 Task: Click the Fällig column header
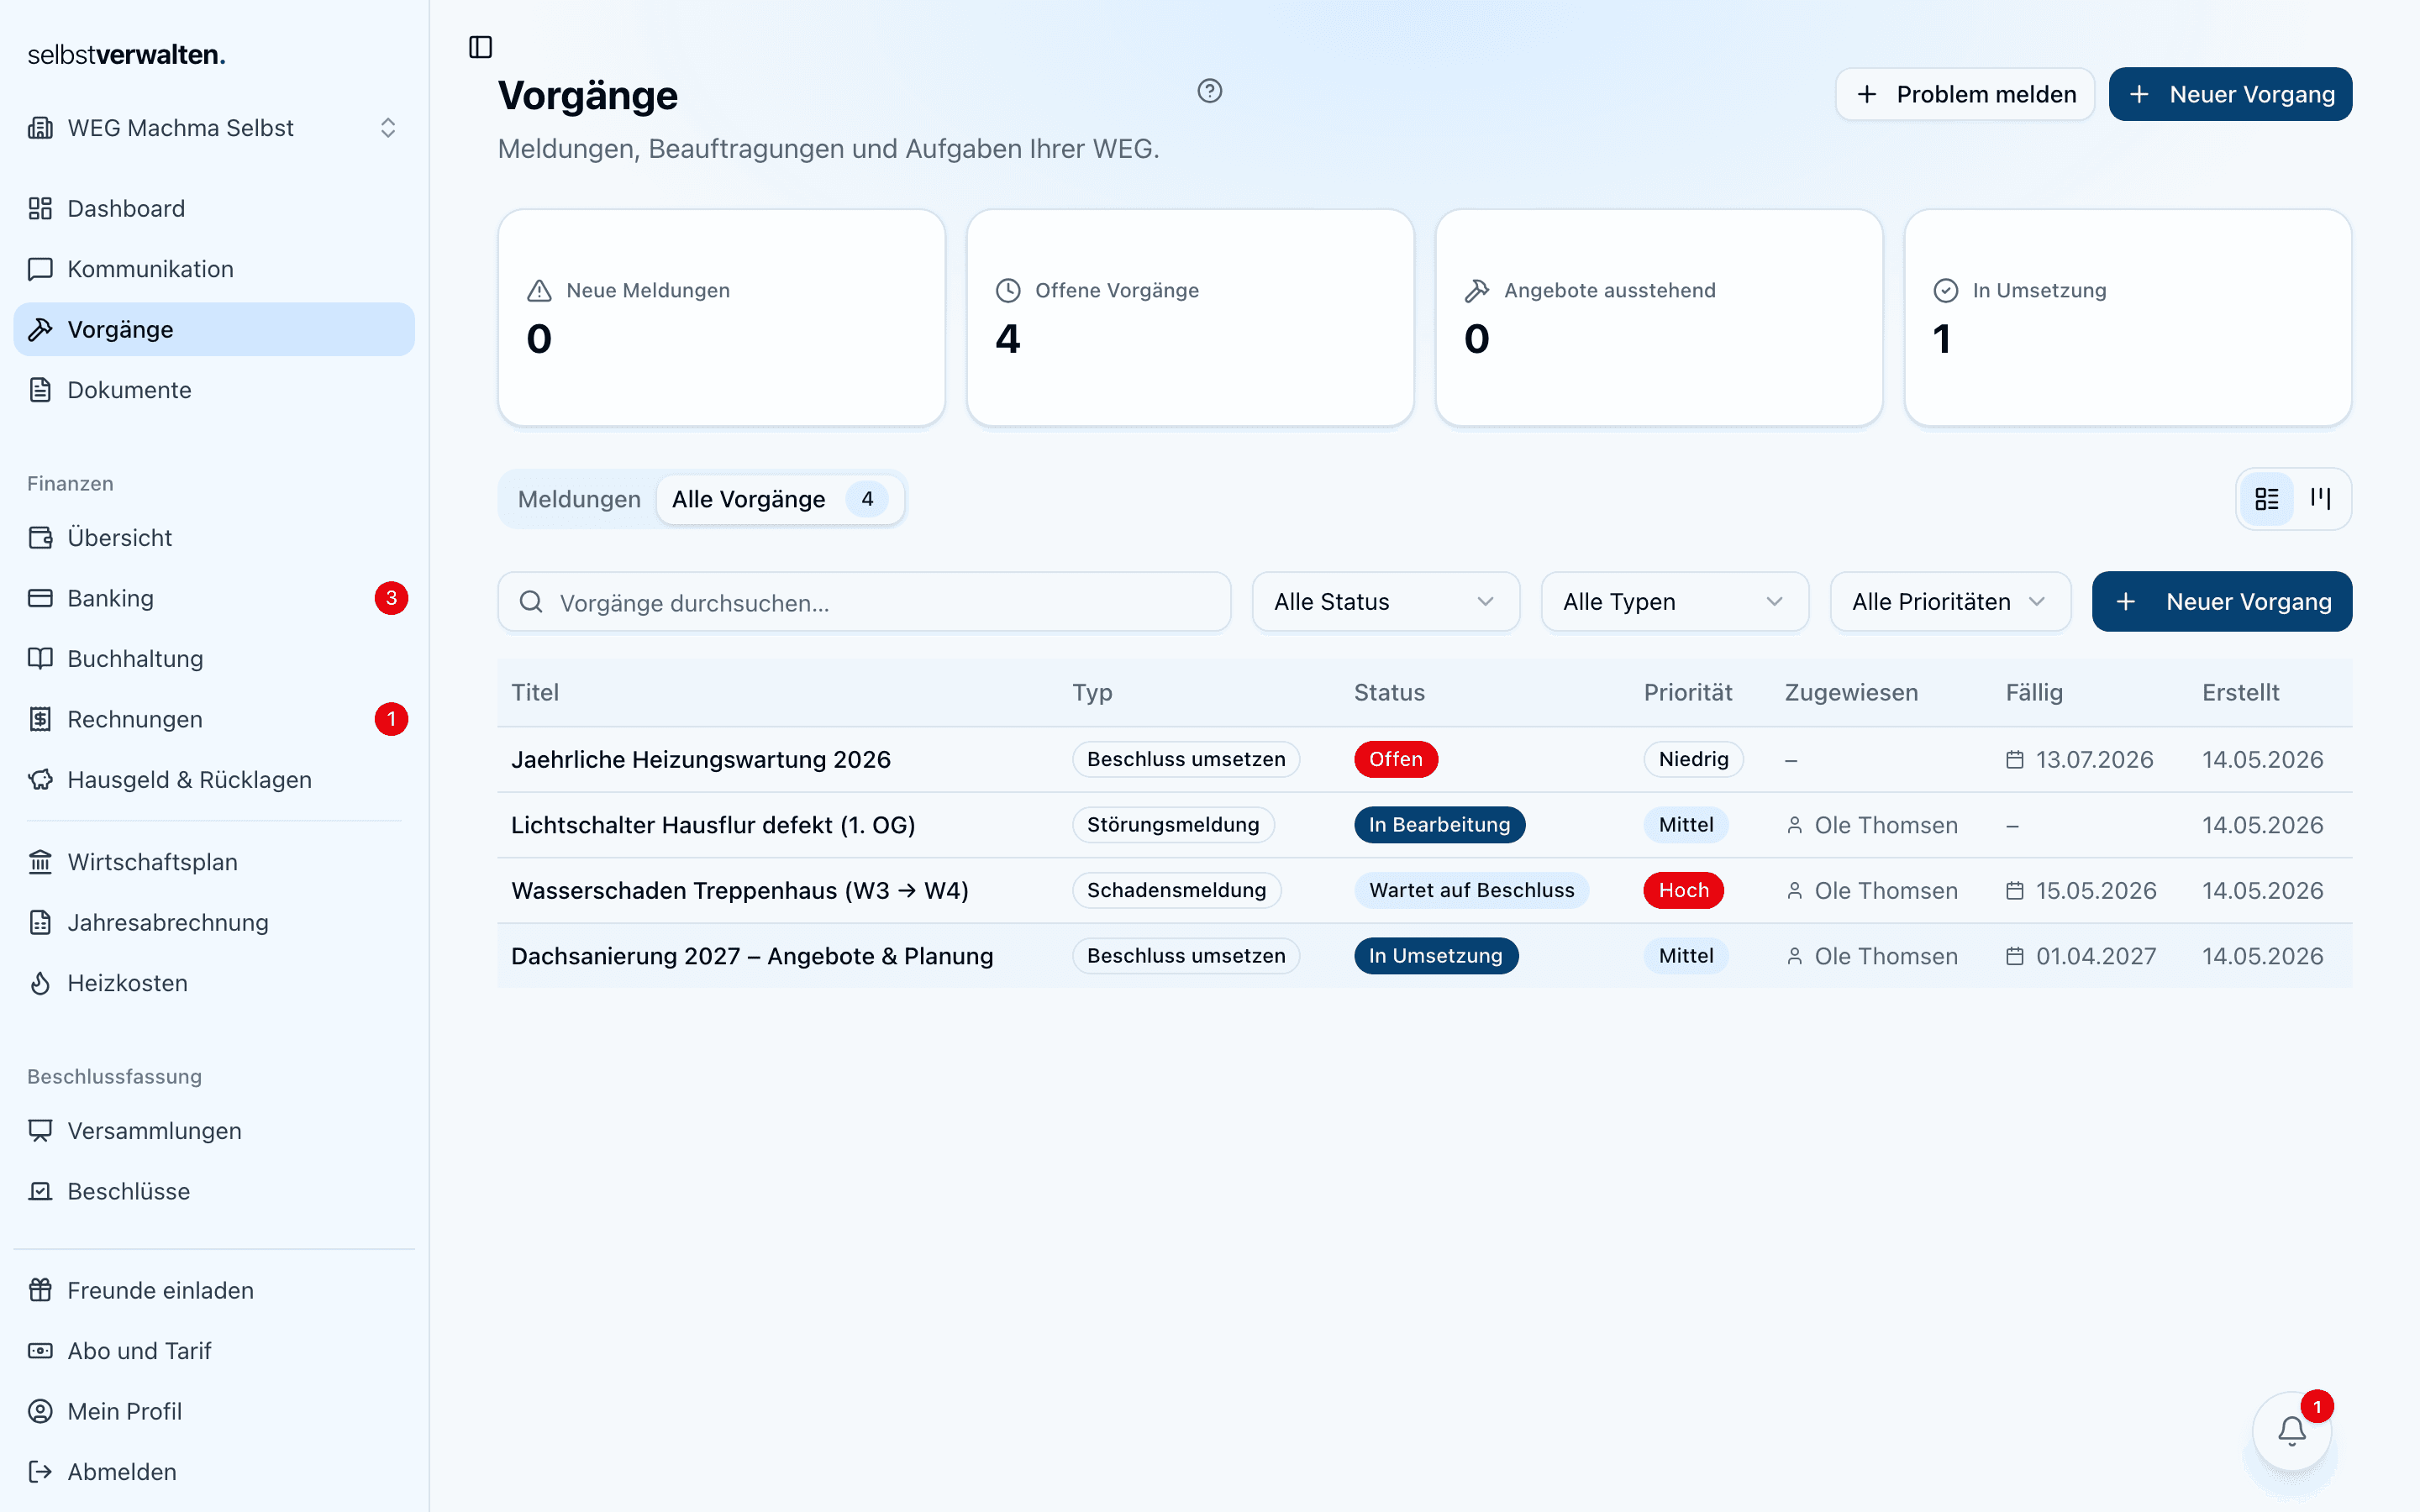[x=2034, y=692]
